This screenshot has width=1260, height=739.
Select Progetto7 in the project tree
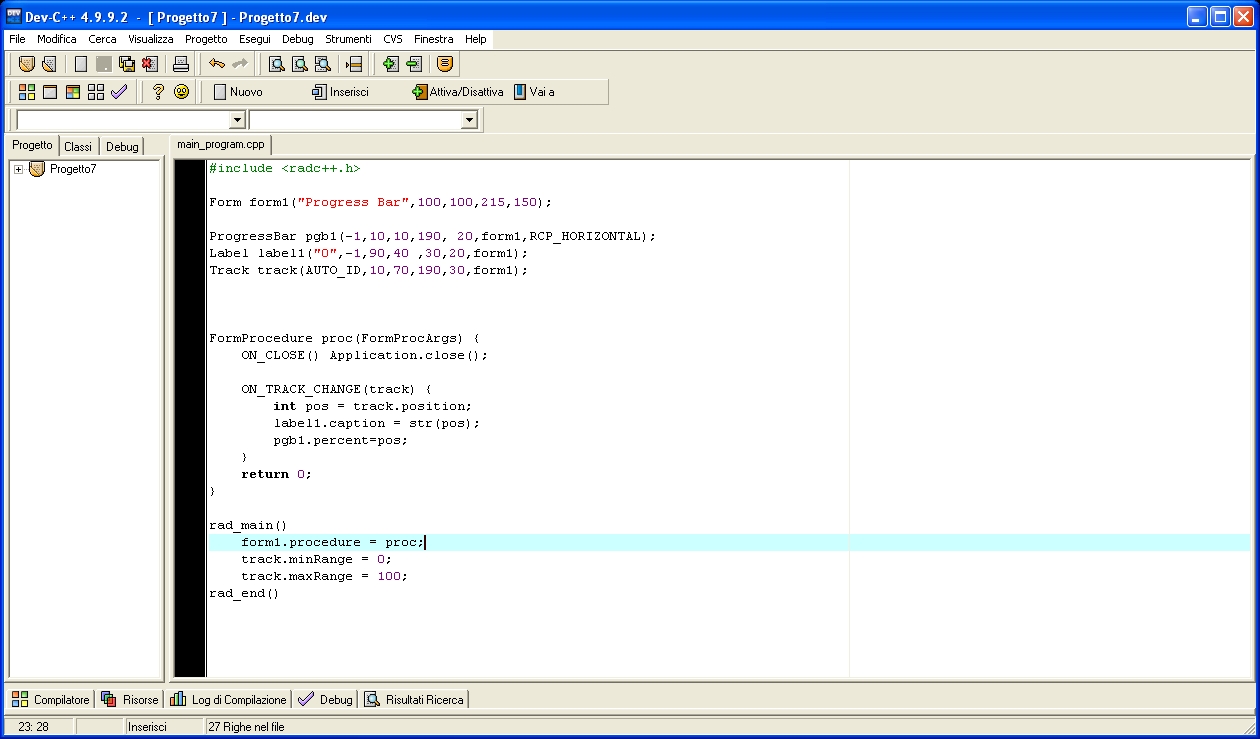point(73,169)
